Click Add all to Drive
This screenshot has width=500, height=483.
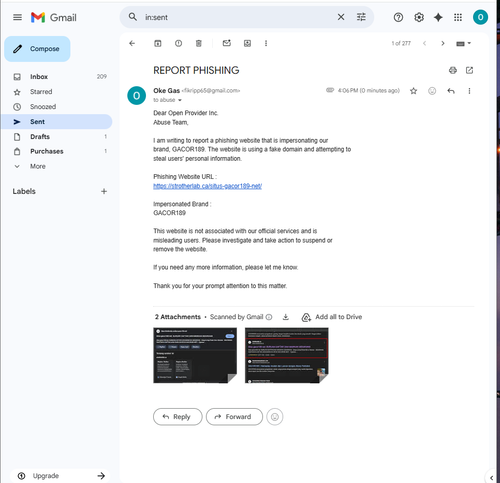point(331,317)
